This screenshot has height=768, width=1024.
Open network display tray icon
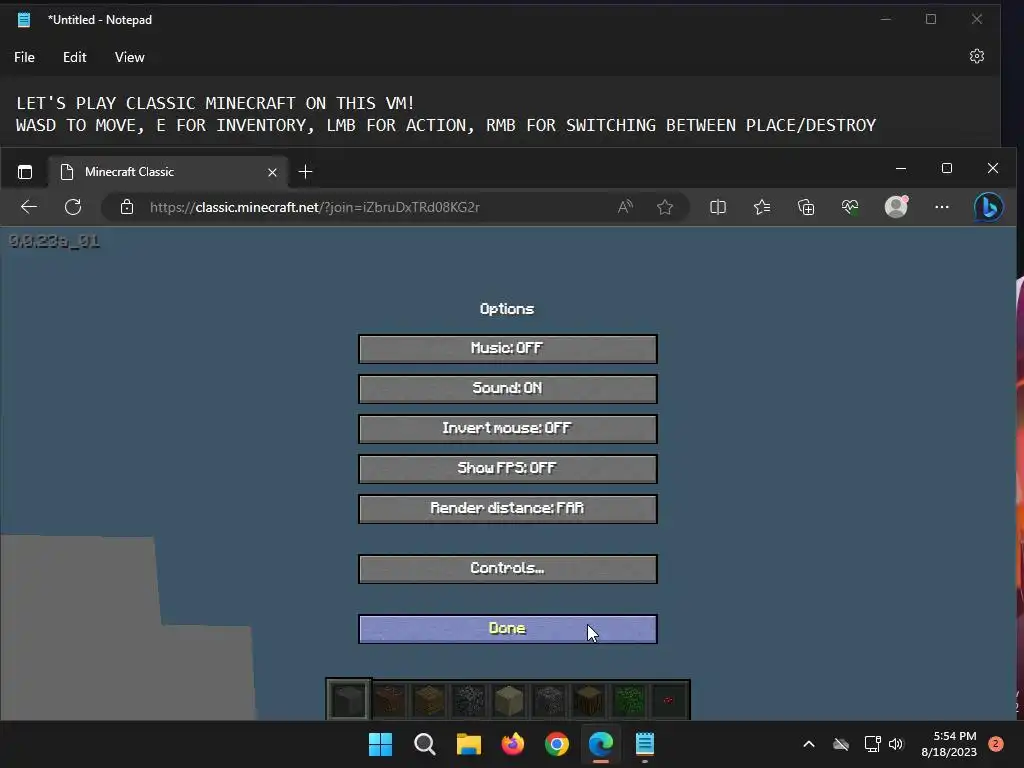pos(872,744)
